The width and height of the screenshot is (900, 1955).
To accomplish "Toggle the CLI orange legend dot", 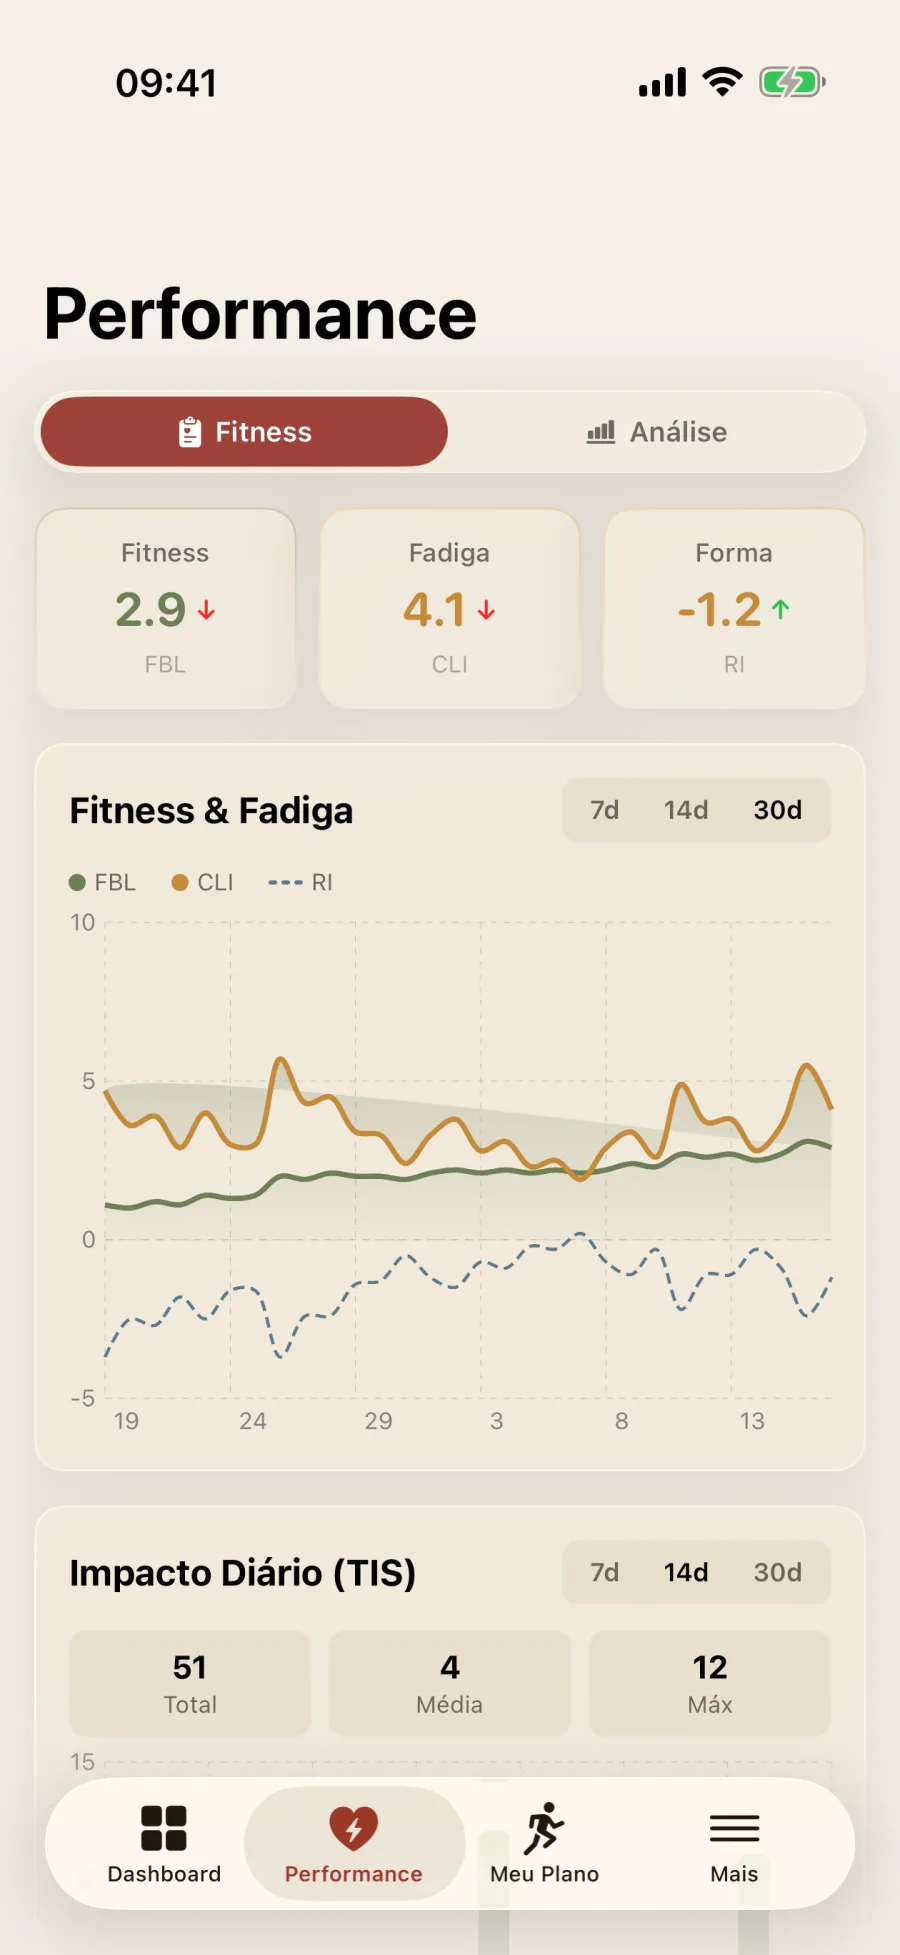I will pos(180,882).
